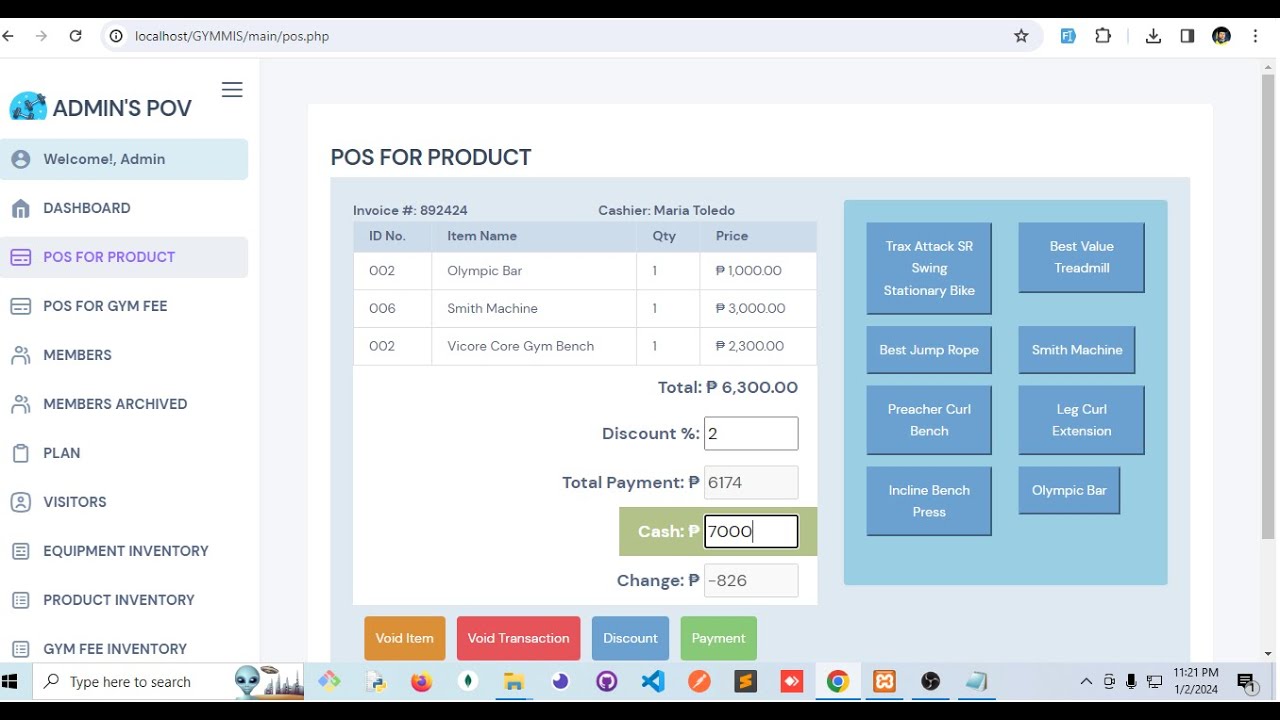The height and width of the screenshot is (720, 1280).
Task: Open the browser Extensions puzzle icon
Action: (1103, 36)
